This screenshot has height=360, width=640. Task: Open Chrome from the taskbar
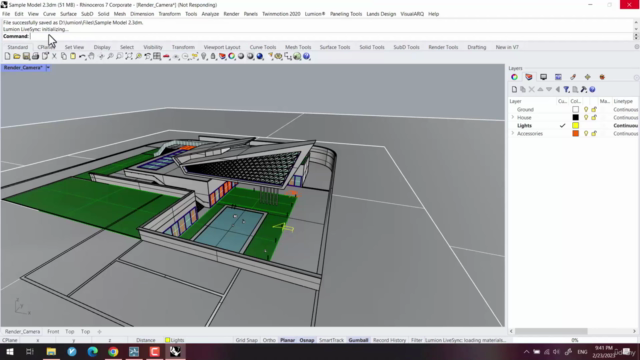point(113,351)
